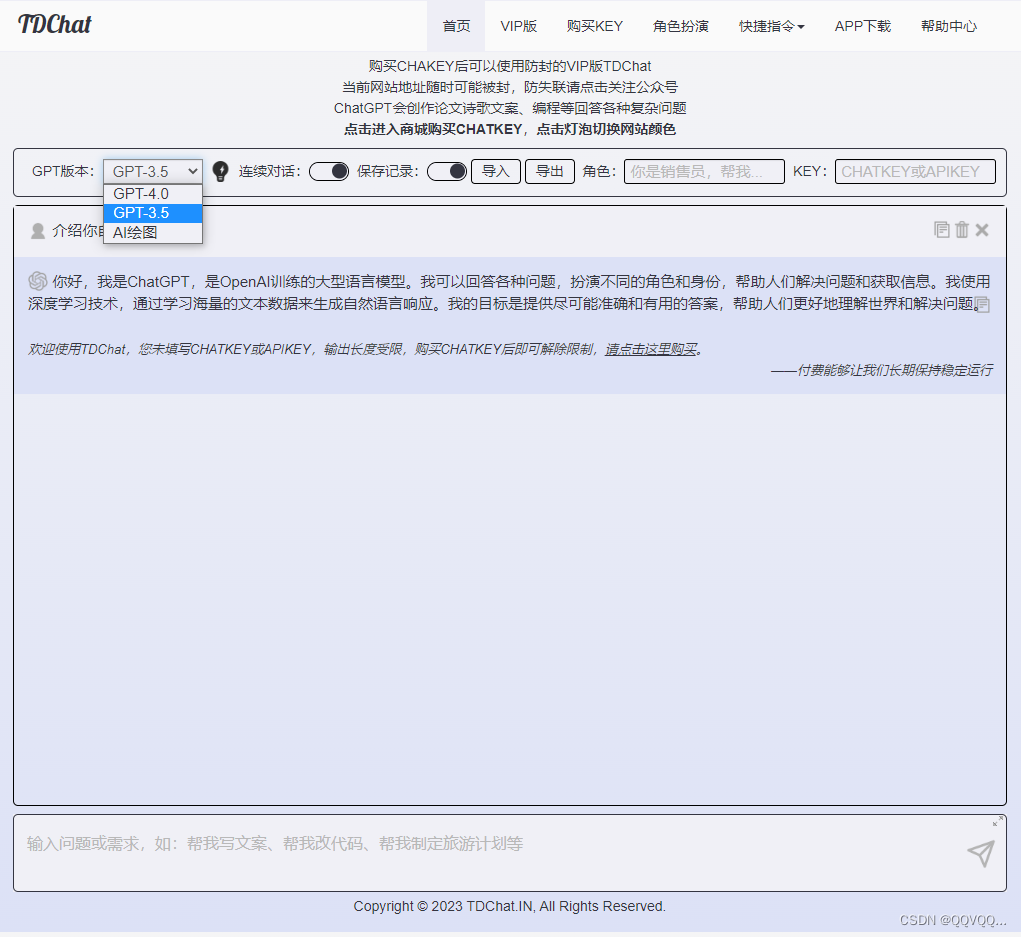Click the 点击进入商城购买CHATKEY bold notice
Image resolution: width=1021 pixels, height=937 pixels.
click(x=433, y=130)
